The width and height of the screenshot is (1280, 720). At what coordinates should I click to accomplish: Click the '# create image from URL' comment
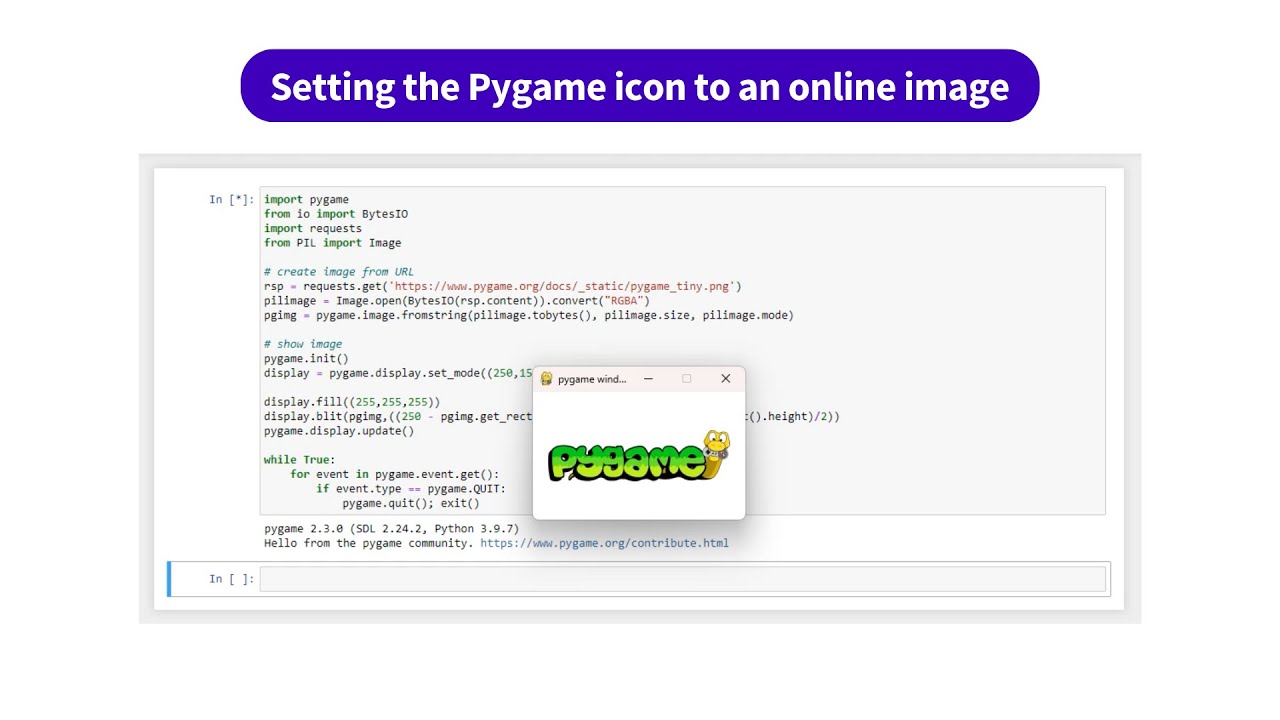coord(339,272)
